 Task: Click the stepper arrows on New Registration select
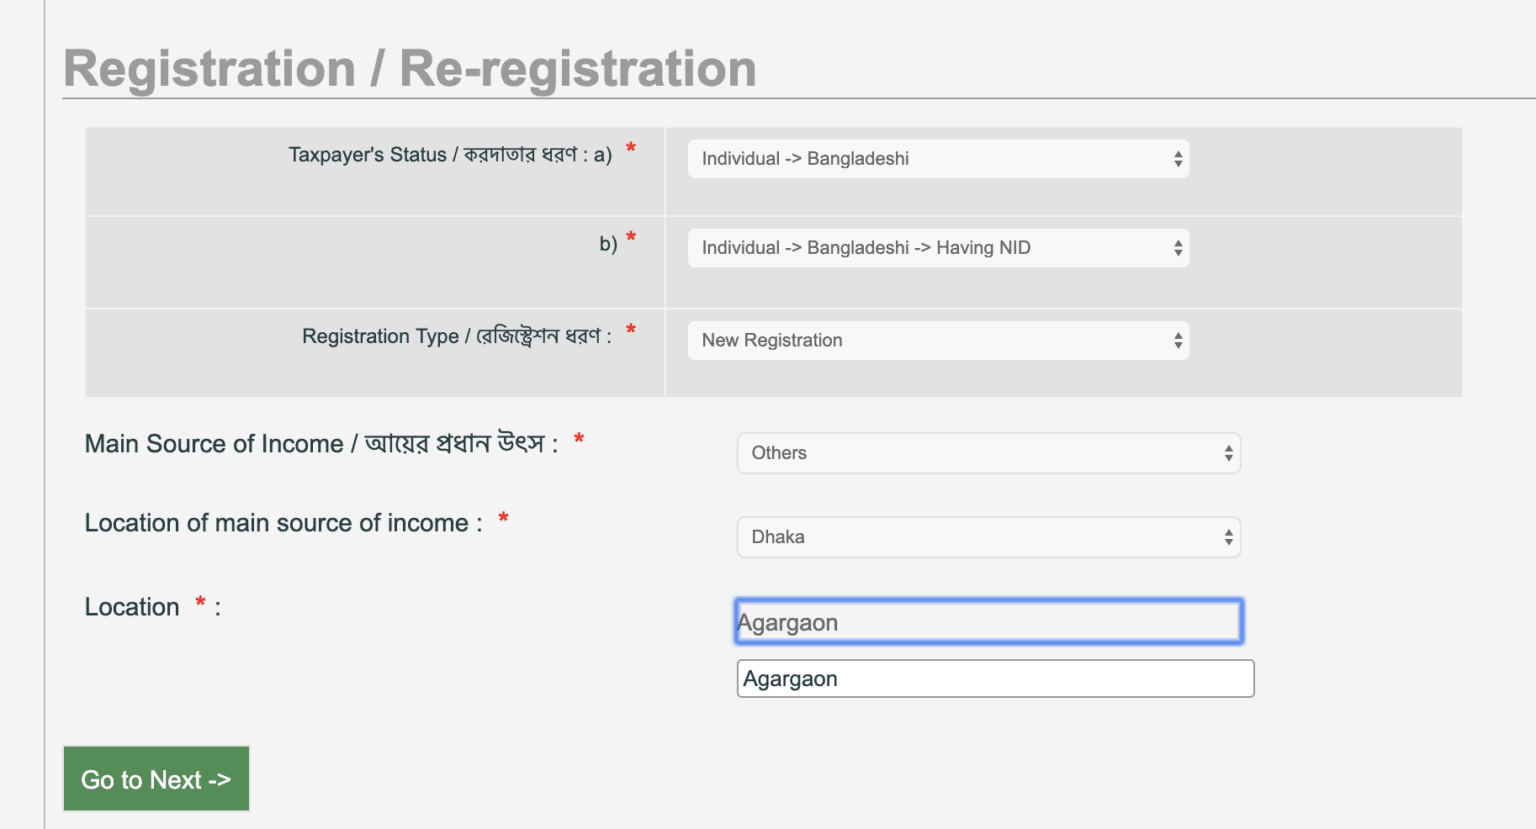tap(1177, 340)
